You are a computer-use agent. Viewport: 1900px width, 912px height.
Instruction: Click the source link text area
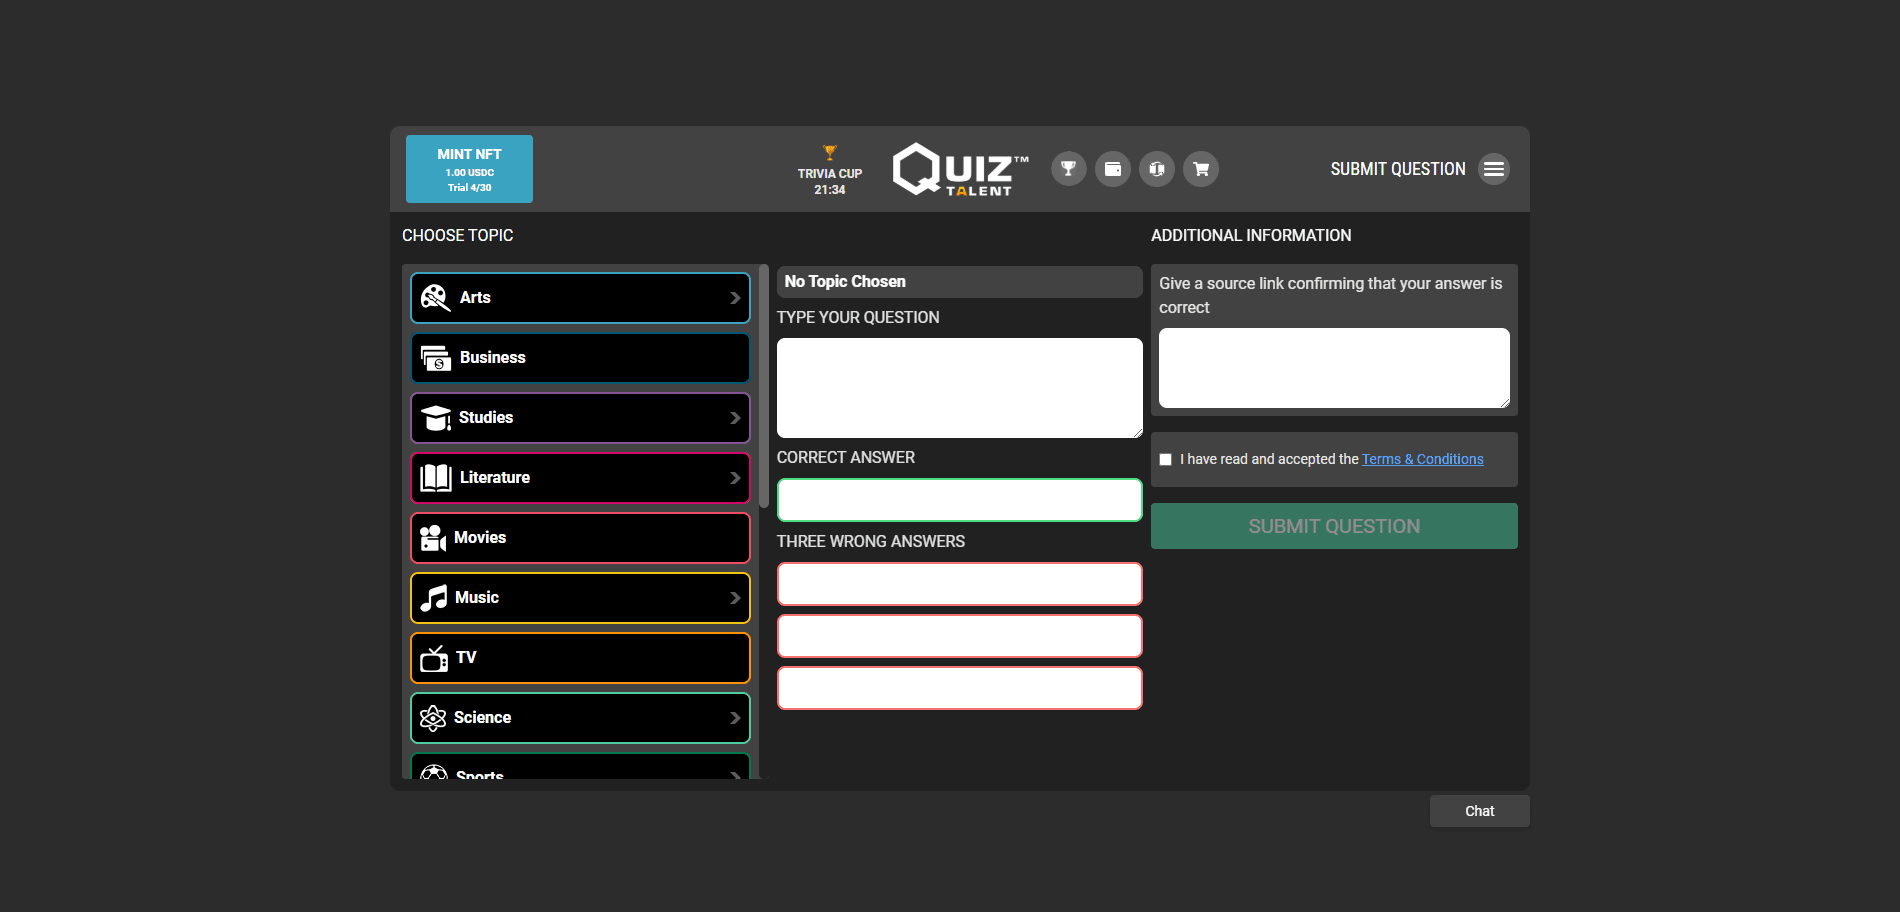tap(1334, 368)
